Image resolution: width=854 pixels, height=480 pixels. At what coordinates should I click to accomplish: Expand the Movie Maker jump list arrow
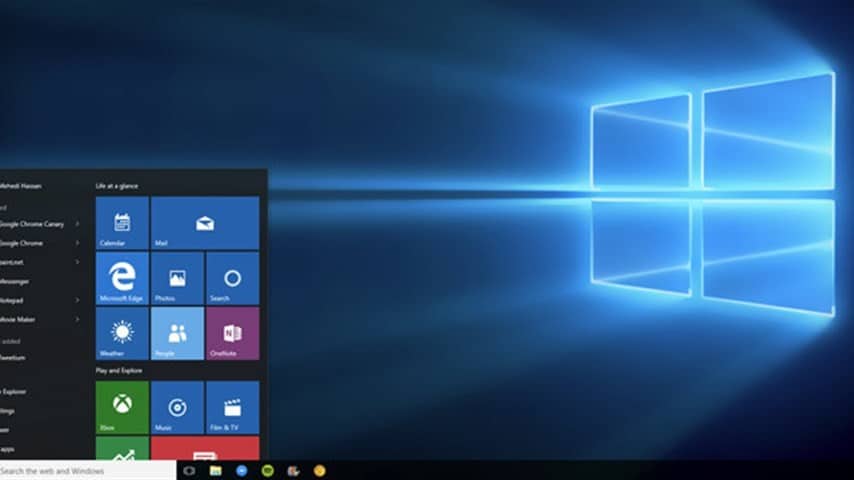(77, 319)
